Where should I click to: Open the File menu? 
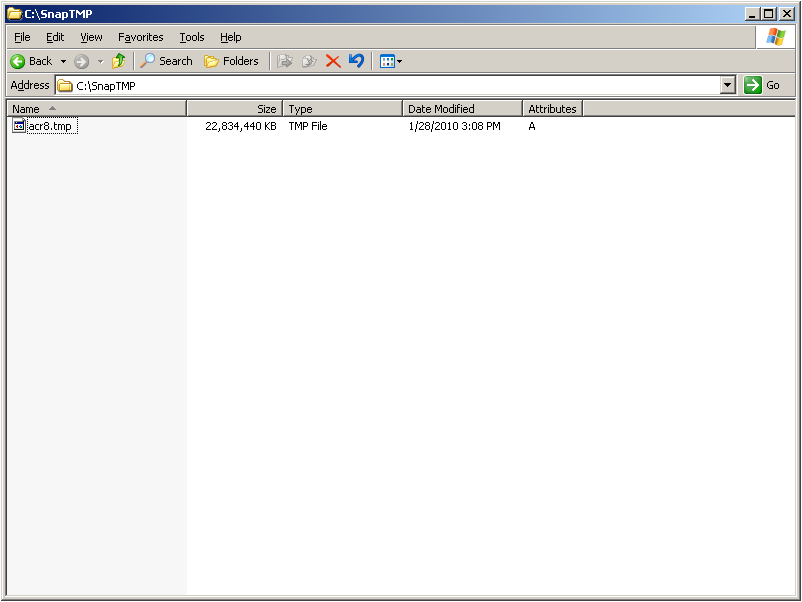click(22, 37)
